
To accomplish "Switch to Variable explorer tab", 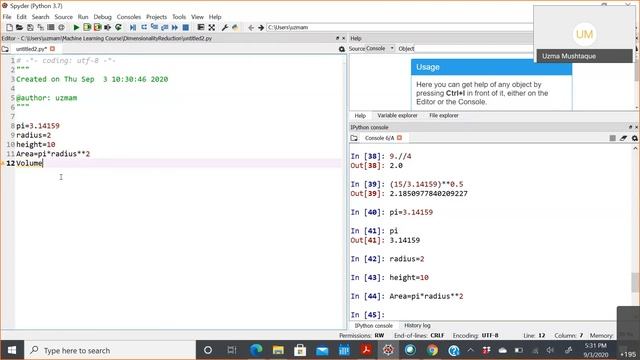I will pyautogui.click(x=397, y=116).
